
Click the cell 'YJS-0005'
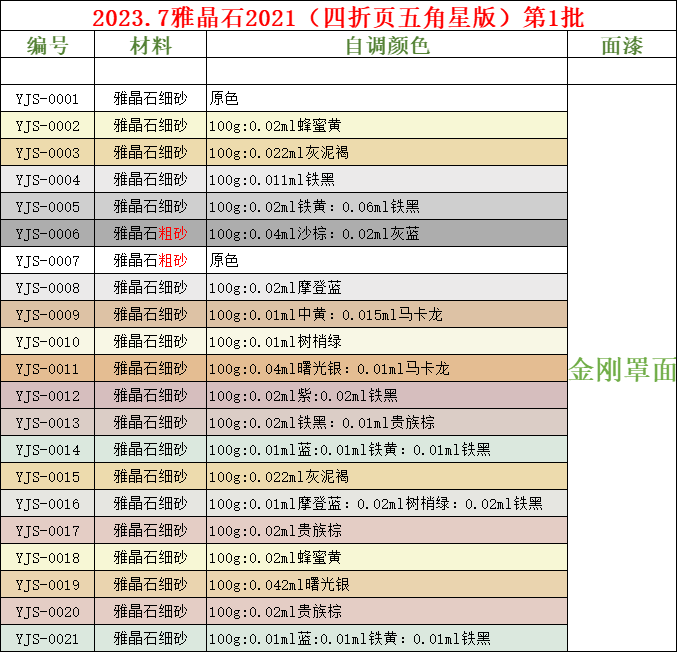click(47, 207)
